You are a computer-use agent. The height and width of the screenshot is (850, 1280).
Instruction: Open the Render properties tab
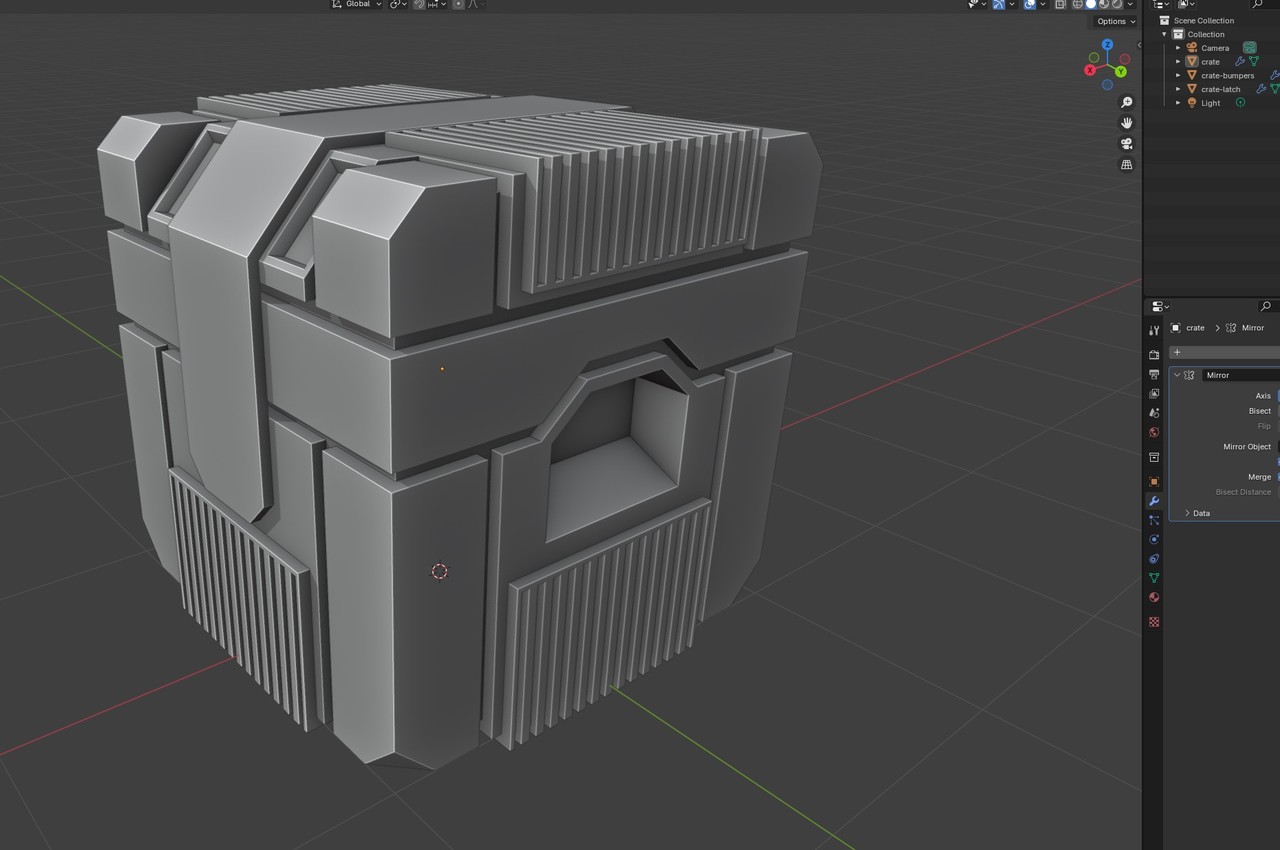1154,355
